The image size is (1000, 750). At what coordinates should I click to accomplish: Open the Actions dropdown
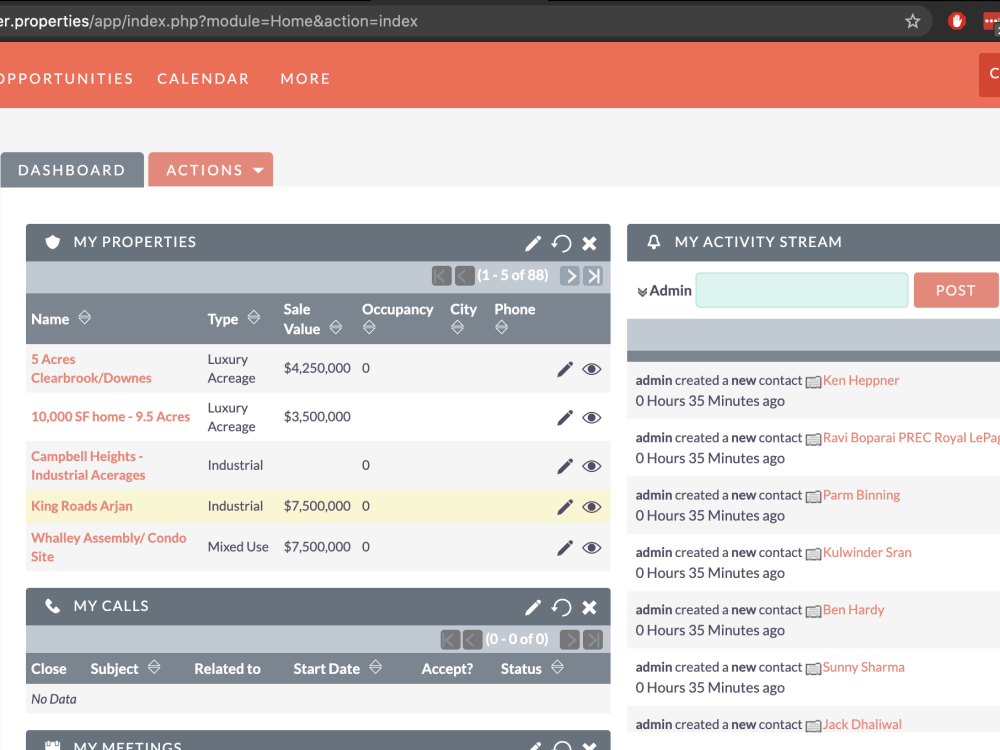(x=210, y=169)
